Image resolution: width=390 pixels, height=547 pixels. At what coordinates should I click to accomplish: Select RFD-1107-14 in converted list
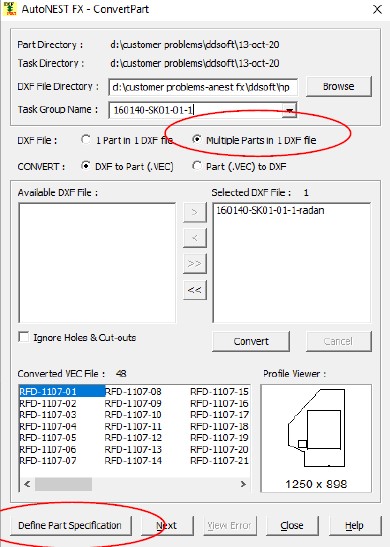click(x=133, y=461)
